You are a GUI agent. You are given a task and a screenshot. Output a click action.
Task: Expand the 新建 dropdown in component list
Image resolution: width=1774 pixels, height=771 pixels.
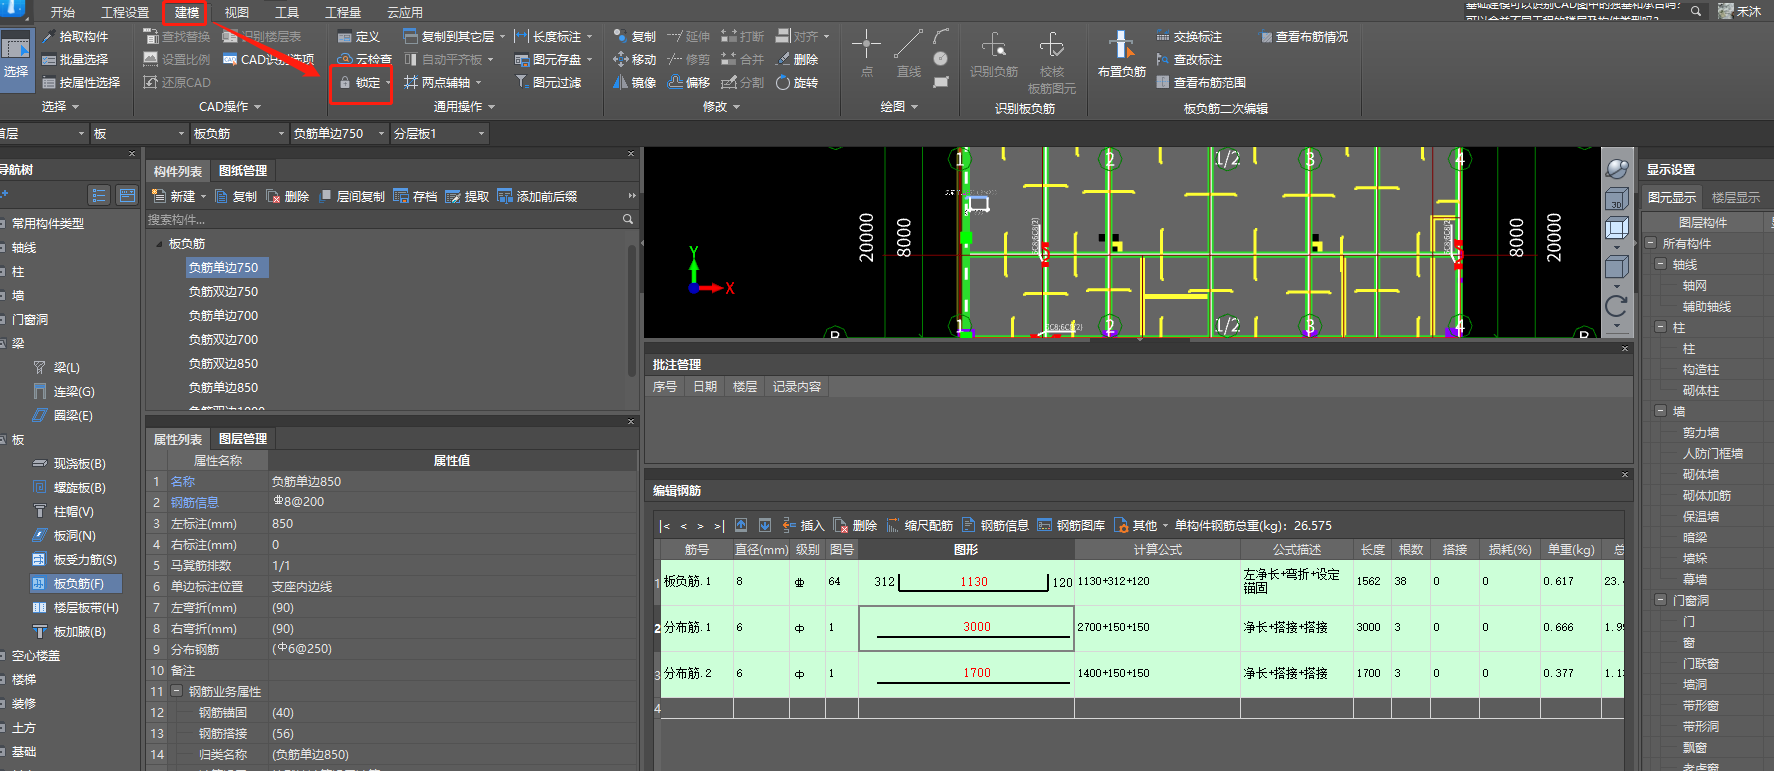tap(203, 197)
